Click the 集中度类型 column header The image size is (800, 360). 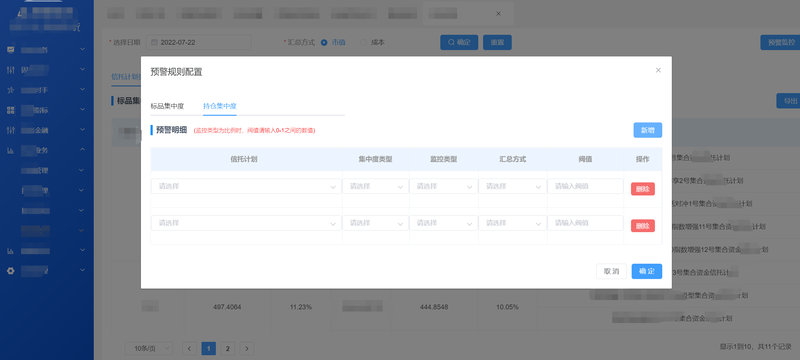(376, 159)
